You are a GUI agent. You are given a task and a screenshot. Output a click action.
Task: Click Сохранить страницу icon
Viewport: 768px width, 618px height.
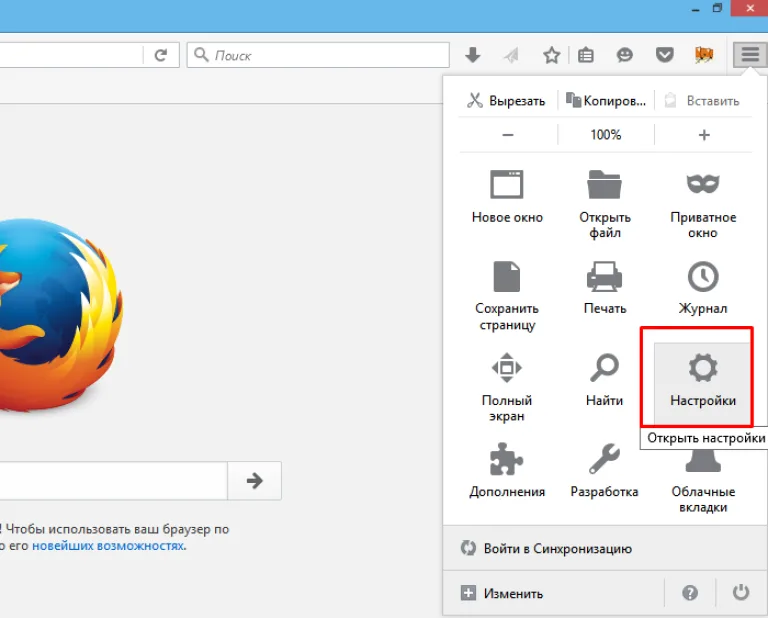(506, 276)
